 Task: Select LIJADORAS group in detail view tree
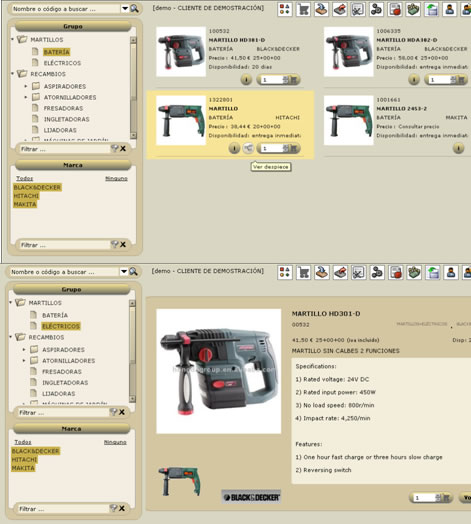(x=58, y=393)
